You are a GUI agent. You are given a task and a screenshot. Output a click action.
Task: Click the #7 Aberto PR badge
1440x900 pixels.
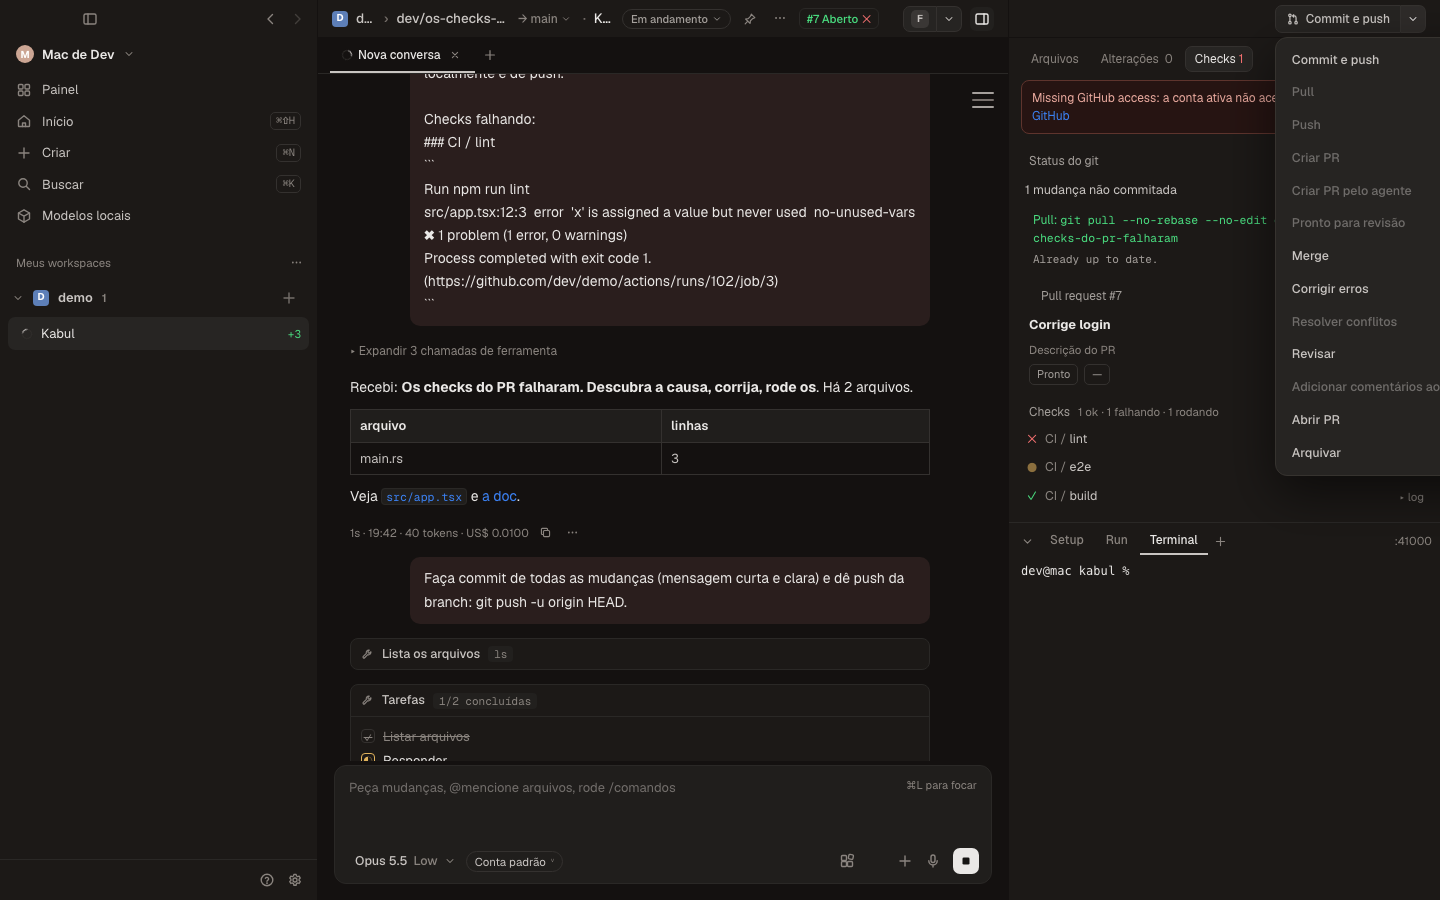pyautogui.click(x=838, y=19)
